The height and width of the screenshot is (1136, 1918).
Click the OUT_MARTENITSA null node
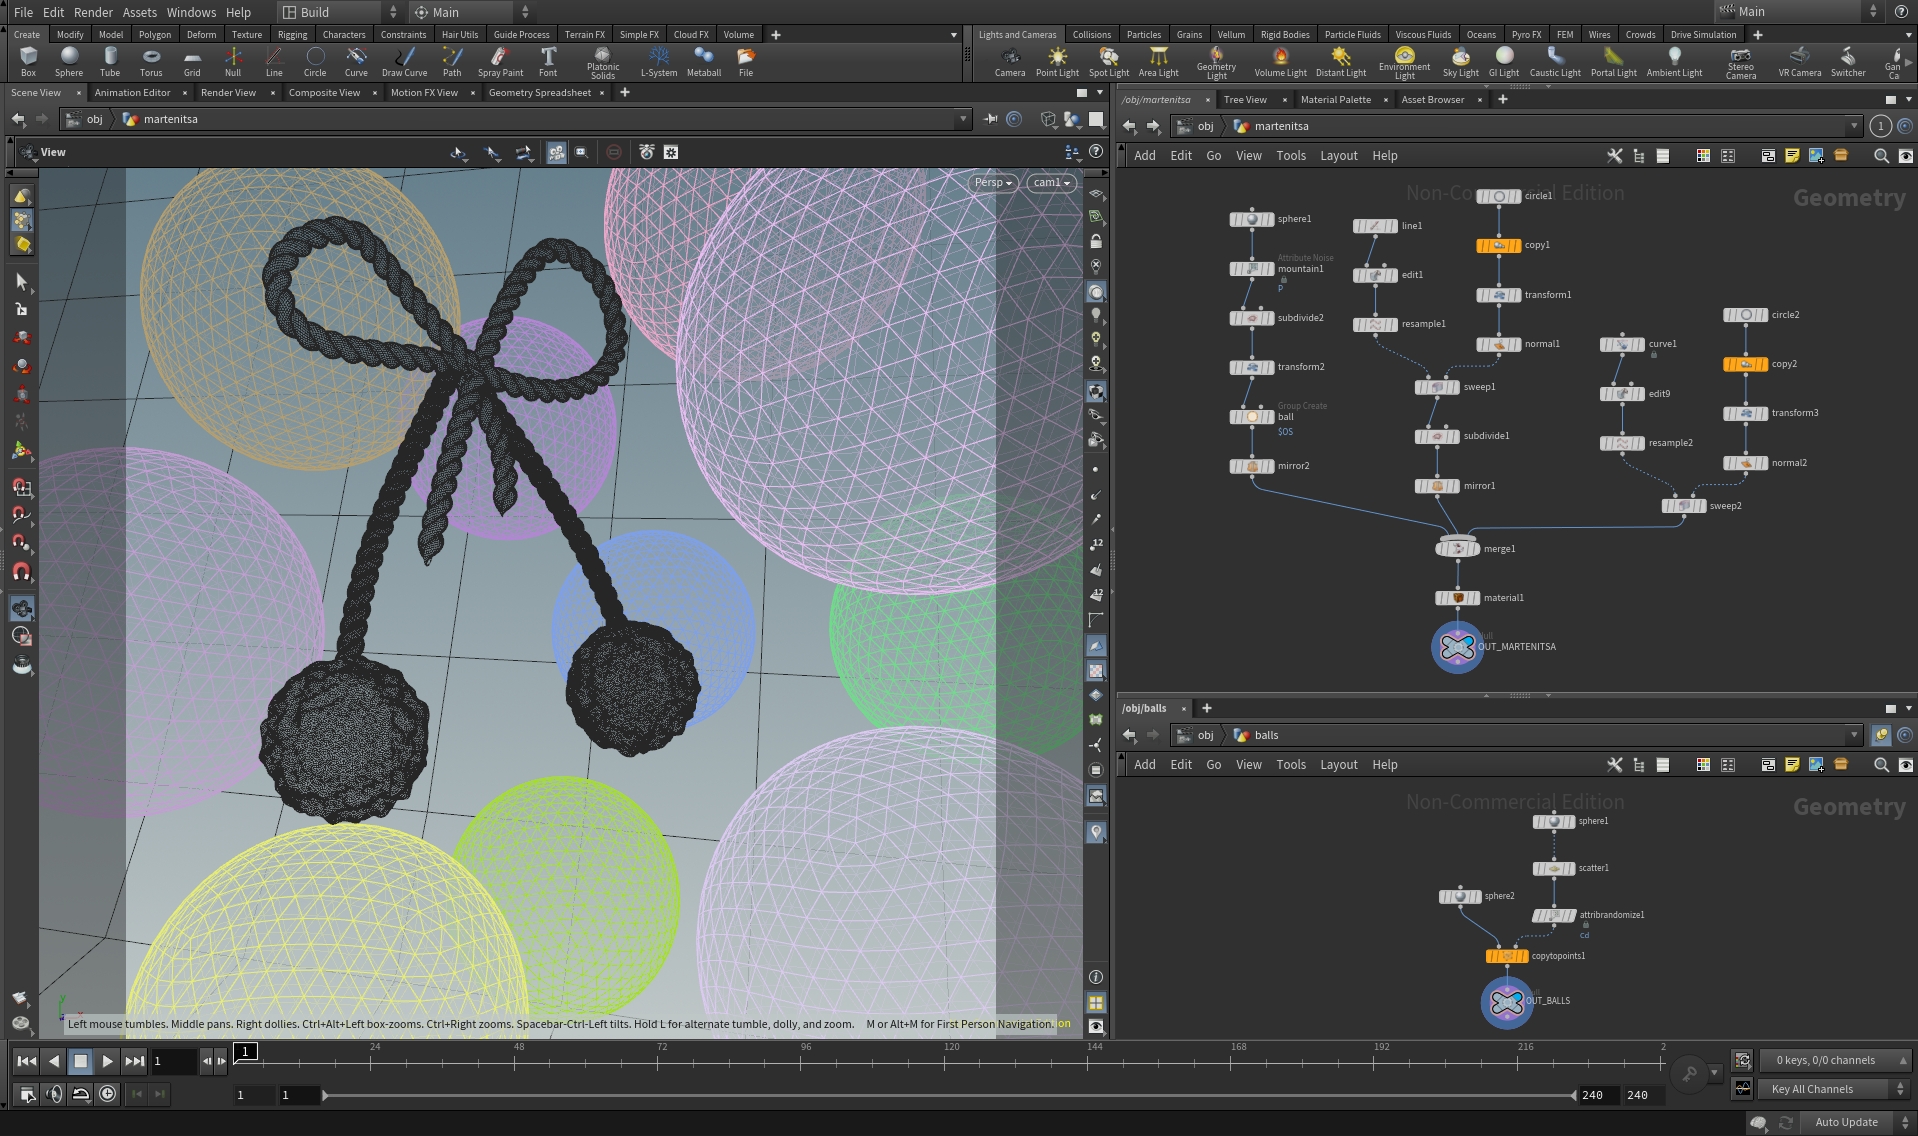pos(1457,647)
